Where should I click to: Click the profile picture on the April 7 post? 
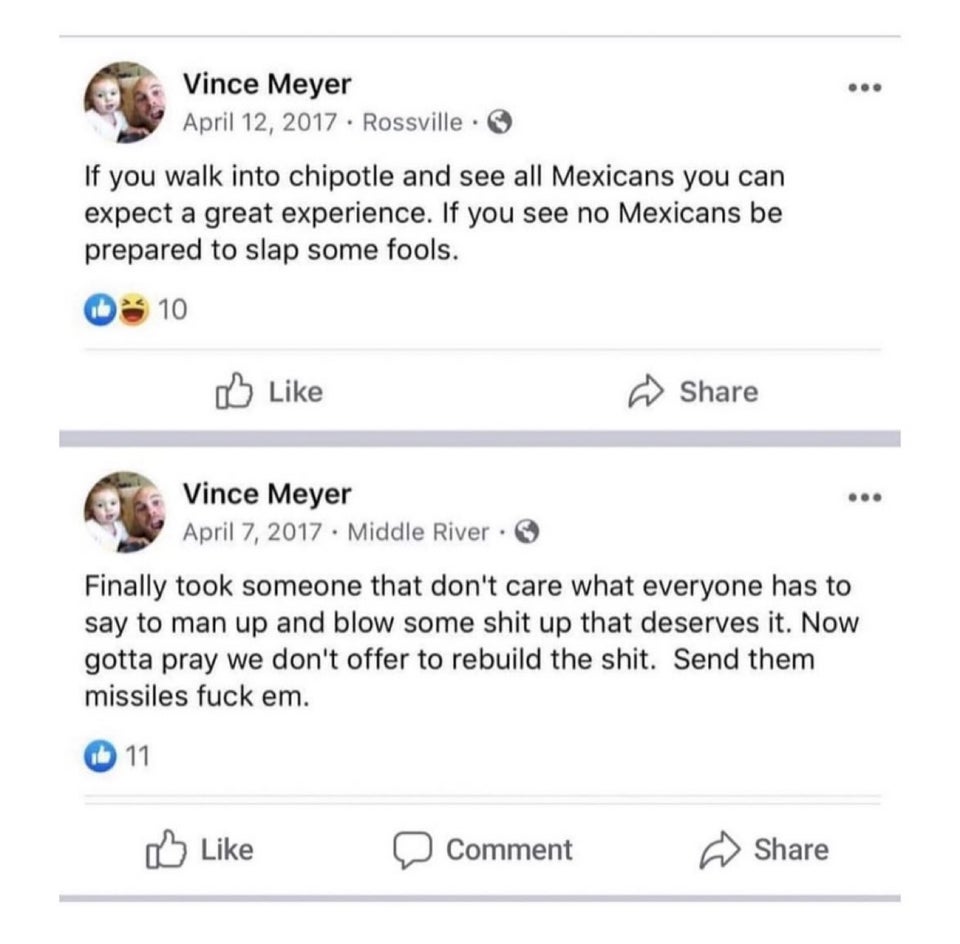pyautogui.click(x=123, y=512)
